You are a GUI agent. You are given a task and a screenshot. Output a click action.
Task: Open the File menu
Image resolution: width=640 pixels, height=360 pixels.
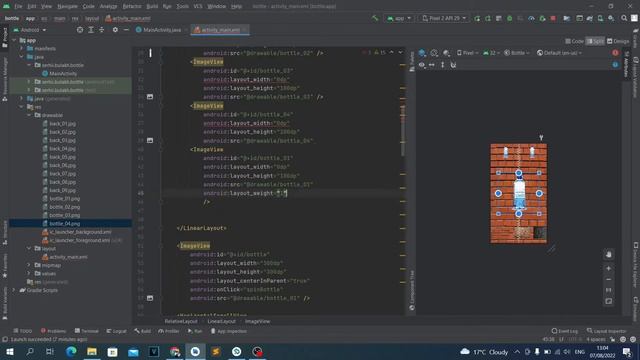pos(18,6)
